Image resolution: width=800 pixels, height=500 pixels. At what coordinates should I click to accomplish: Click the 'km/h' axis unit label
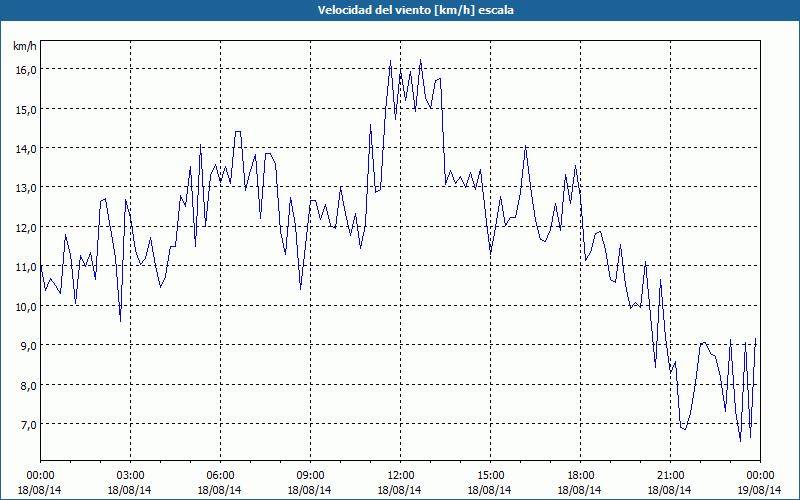pos(24,46)
